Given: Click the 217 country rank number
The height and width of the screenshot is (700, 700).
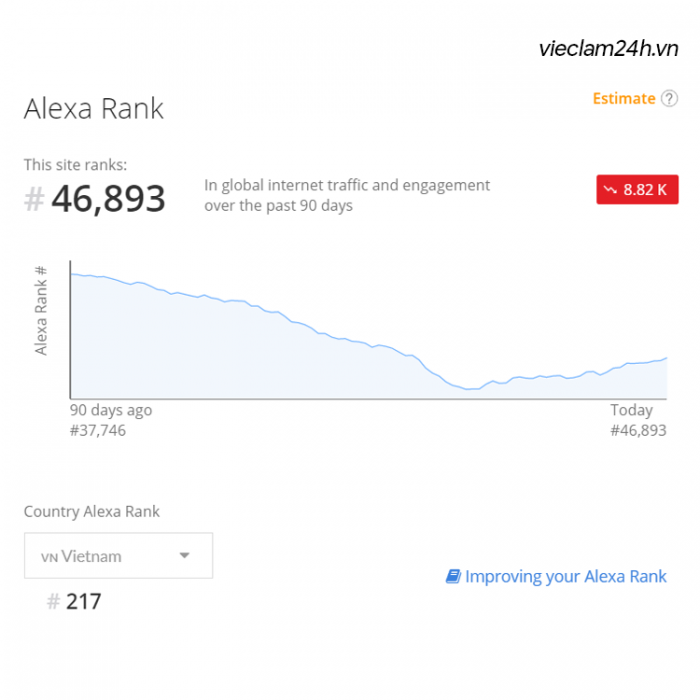Looking at the screenshot, I should [83, 601].
